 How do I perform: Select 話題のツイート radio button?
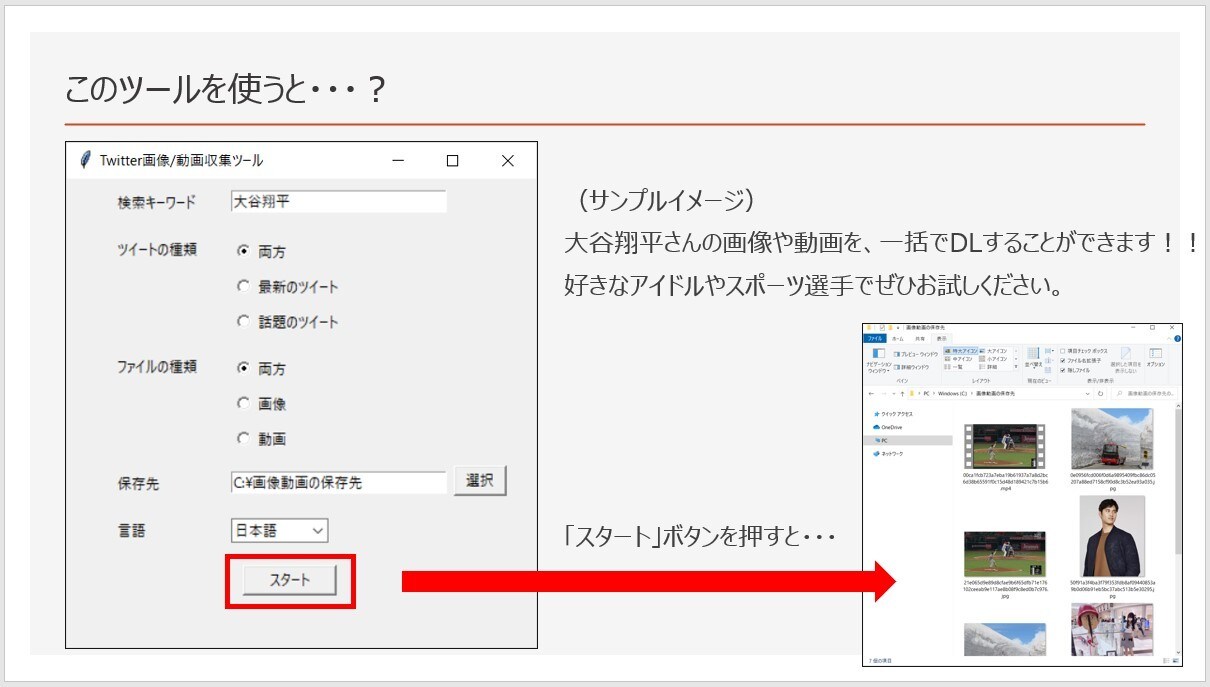click(x=243, y=322)
